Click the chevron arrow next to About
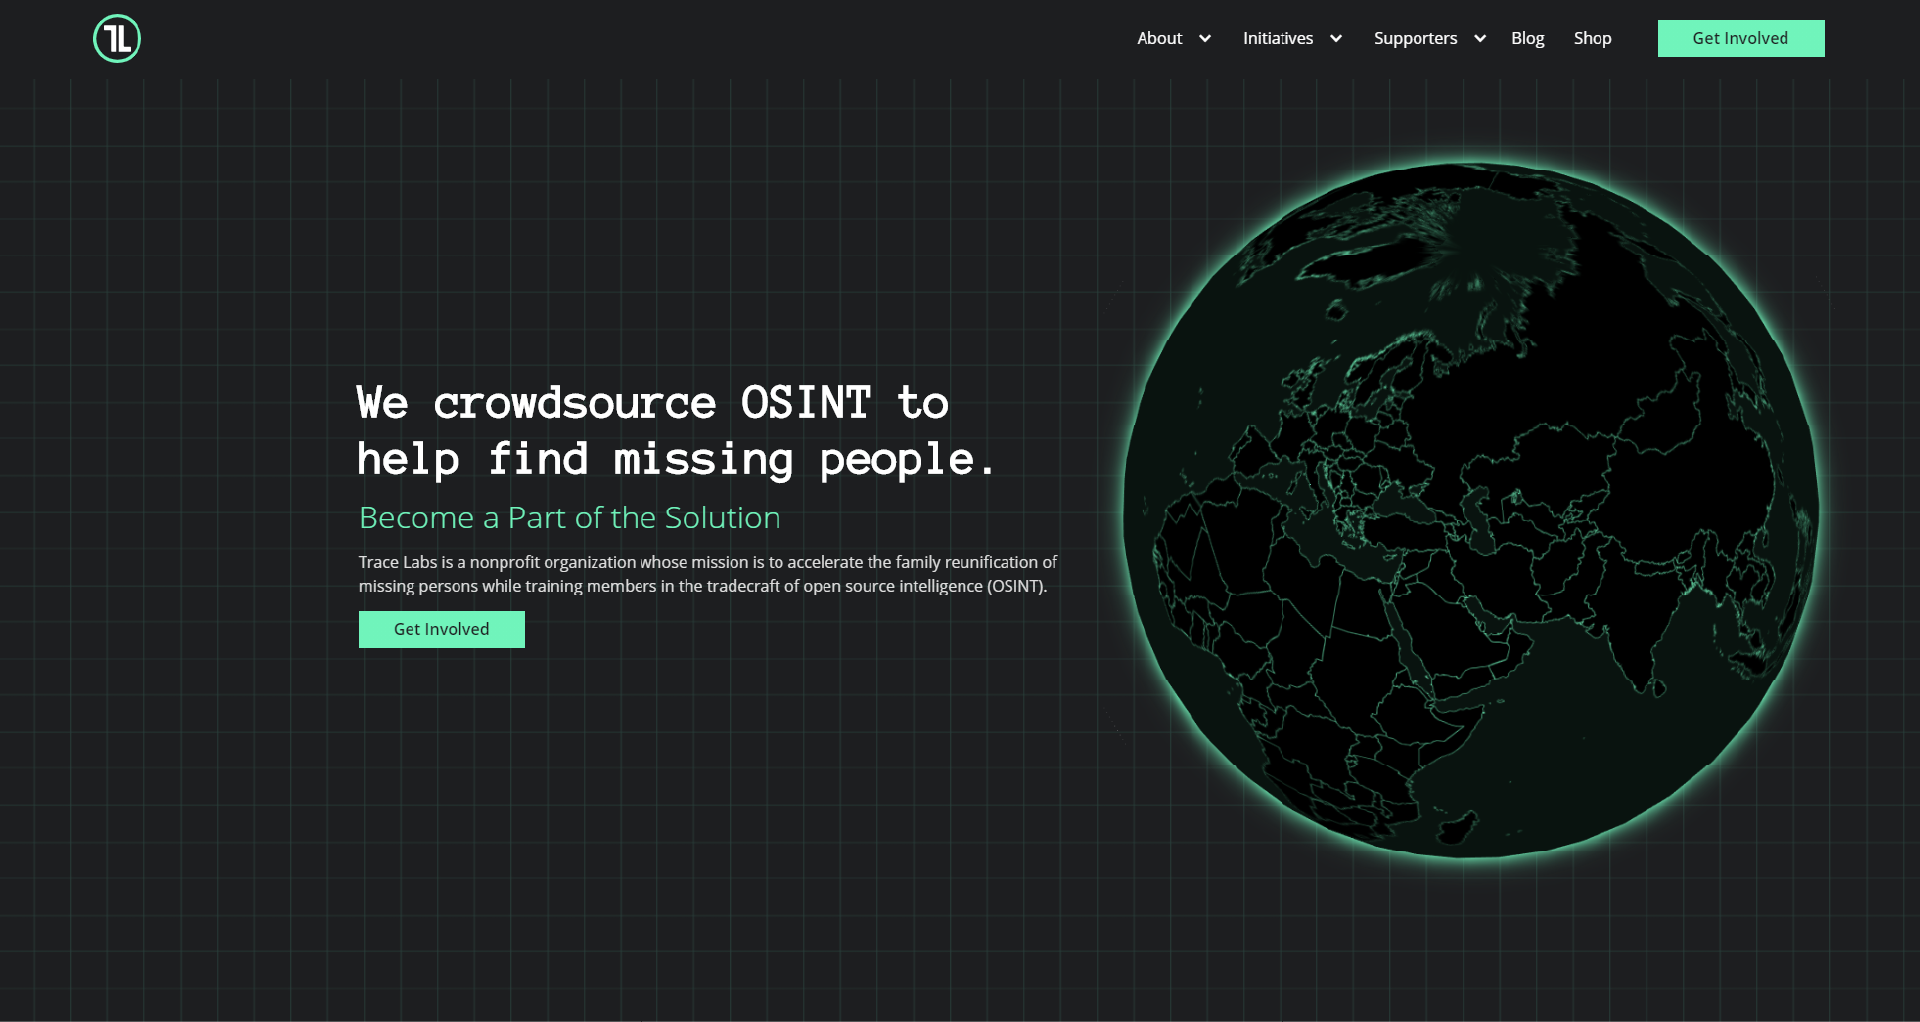1920x1022 pixels. pos(1203,39)
